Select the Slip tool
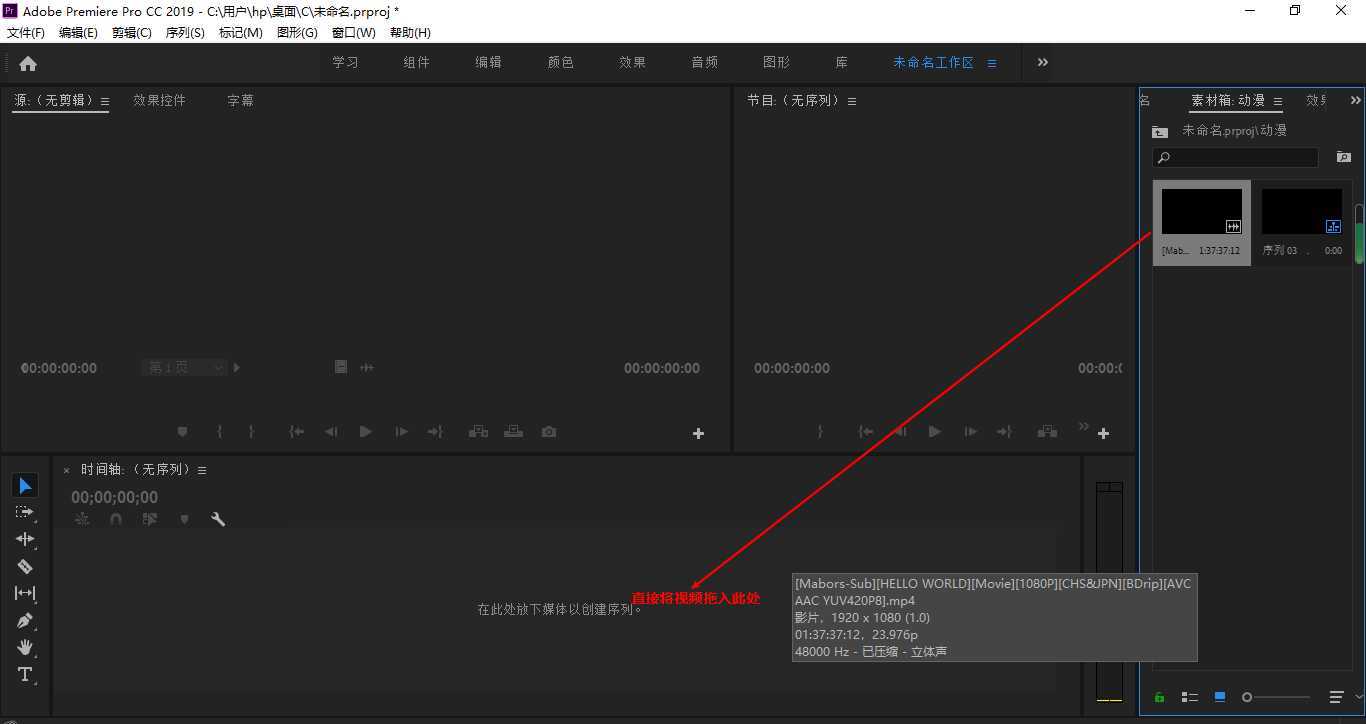Screen dimensions: 1366x724 (25, 593)
